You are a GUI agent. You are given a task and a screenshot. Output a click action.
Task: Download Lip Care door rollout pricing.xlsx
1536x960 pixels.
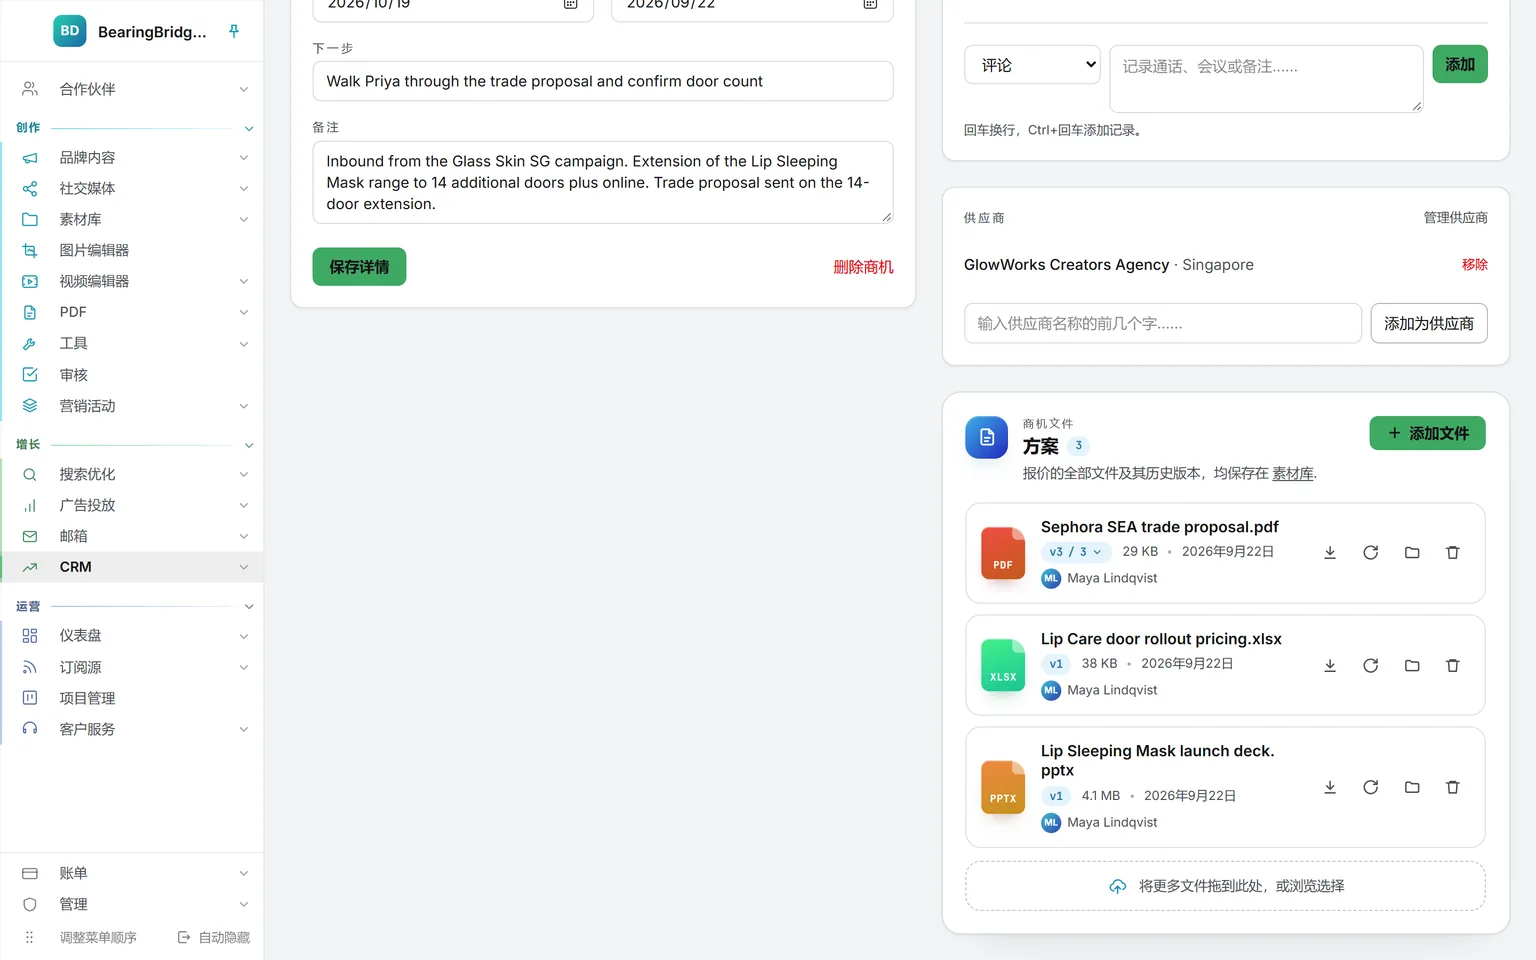tap(1330, 665)
